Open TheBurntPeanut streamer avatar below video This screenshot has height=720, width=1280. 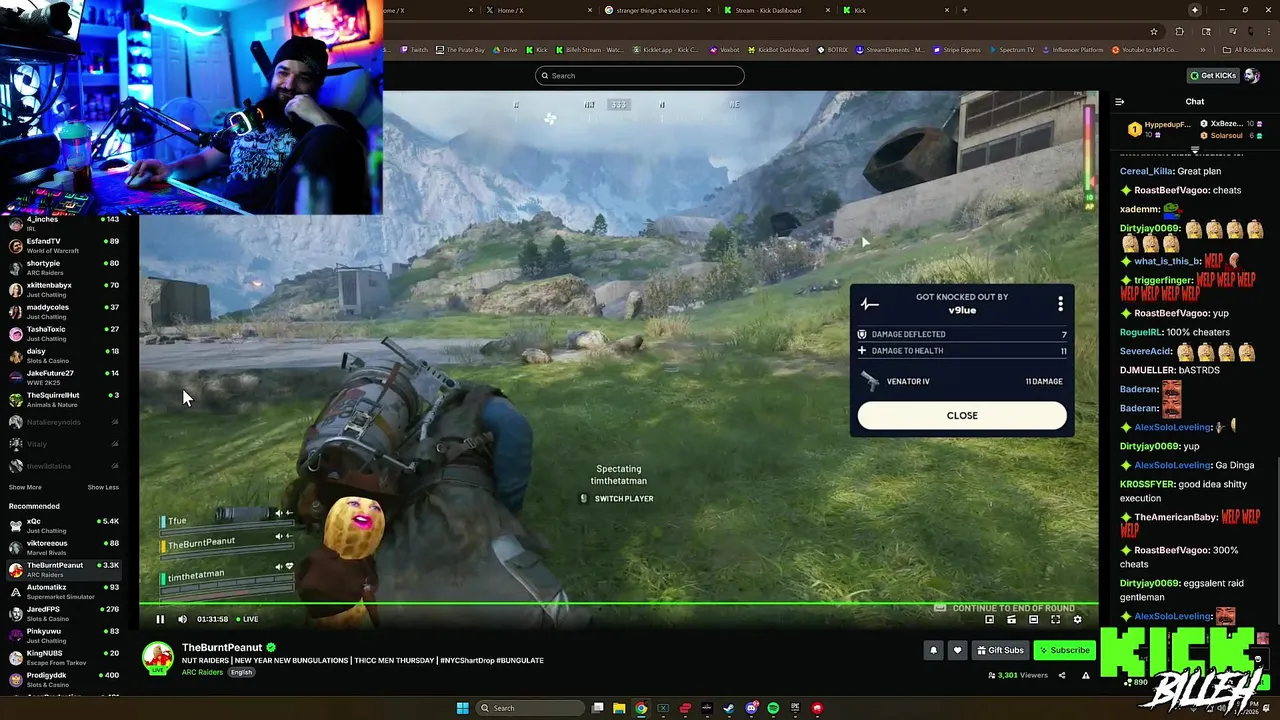(158, 658)
